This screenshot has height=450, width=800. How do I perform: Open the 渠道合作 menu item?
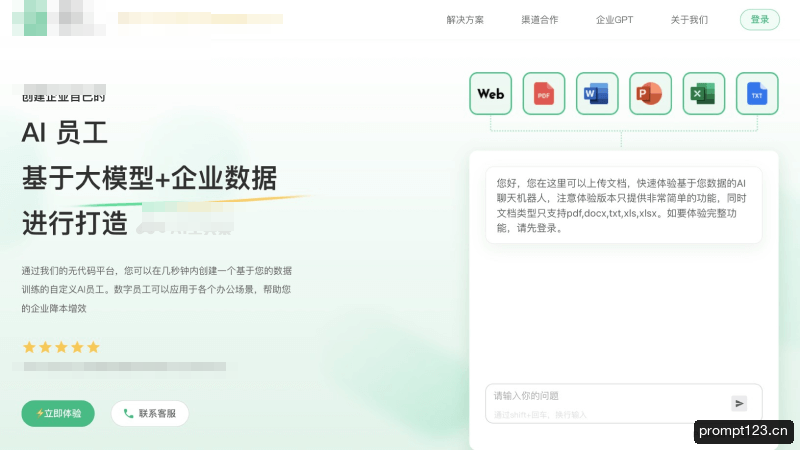coord(539,20)
